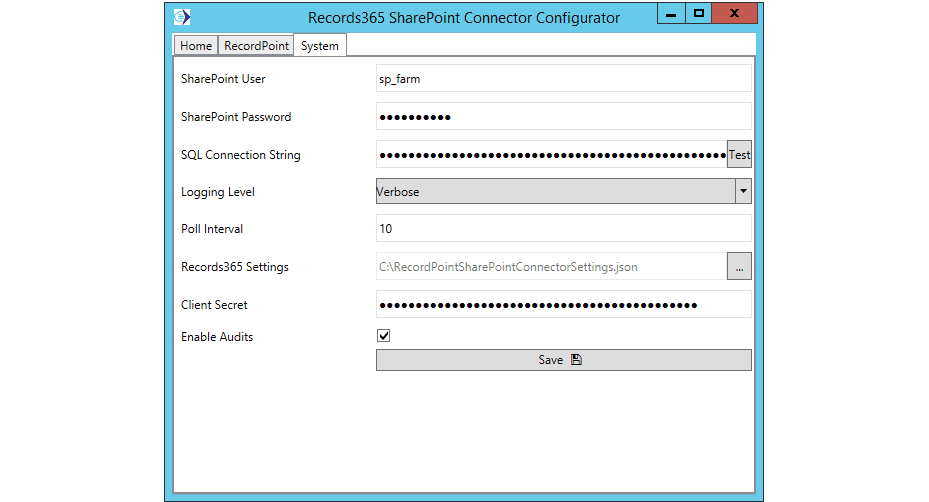Toggle the Enable Audits checkbox
Screen dimensions: 929x502
pos(383,336)
